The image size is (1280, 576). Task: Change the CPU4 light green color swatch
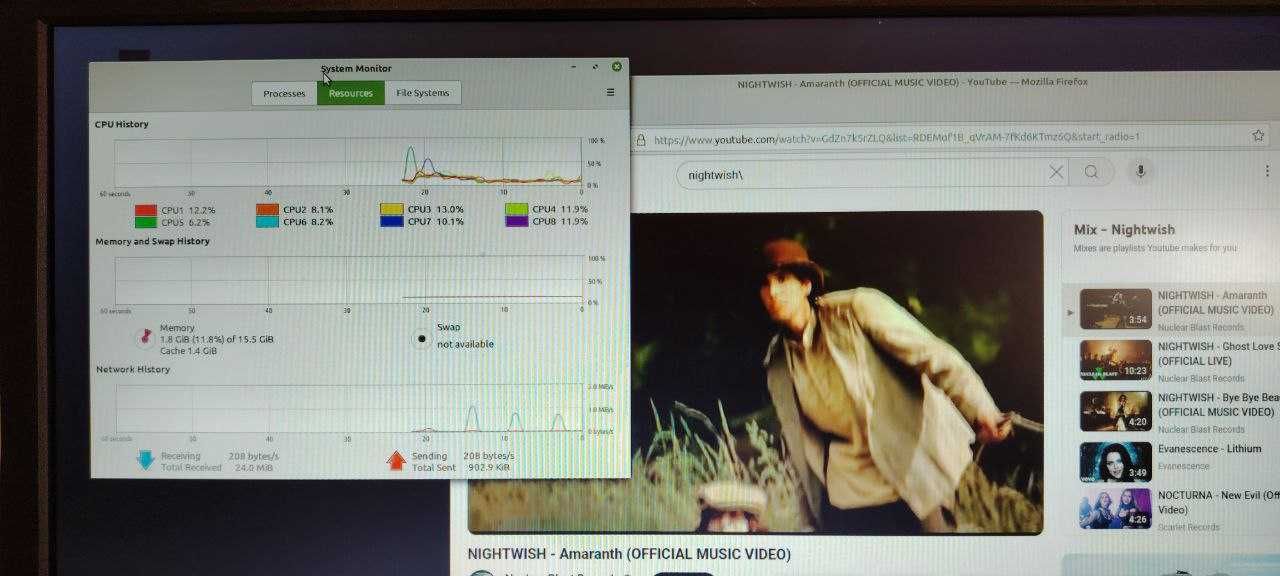(516, 210)
